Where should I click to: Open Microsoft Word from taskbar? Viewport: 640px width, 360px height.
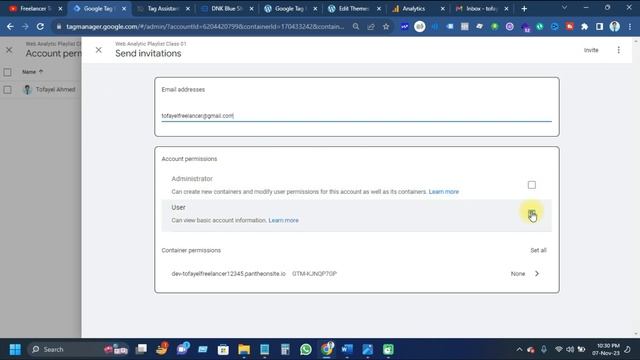tap(347, 349)
